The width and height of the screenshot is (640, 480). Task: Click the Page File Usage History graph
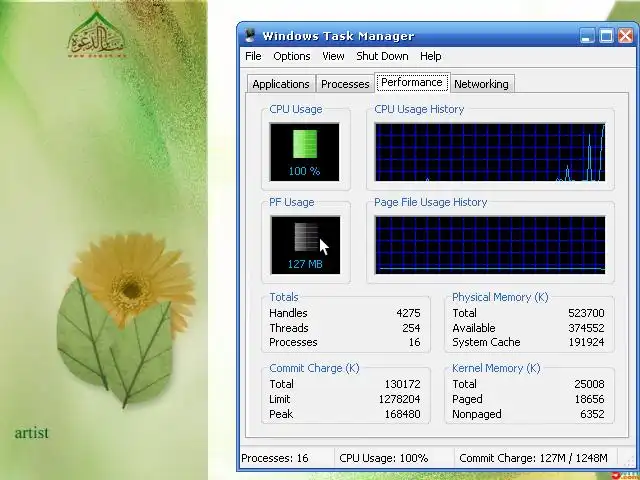(x=490, y=245)
